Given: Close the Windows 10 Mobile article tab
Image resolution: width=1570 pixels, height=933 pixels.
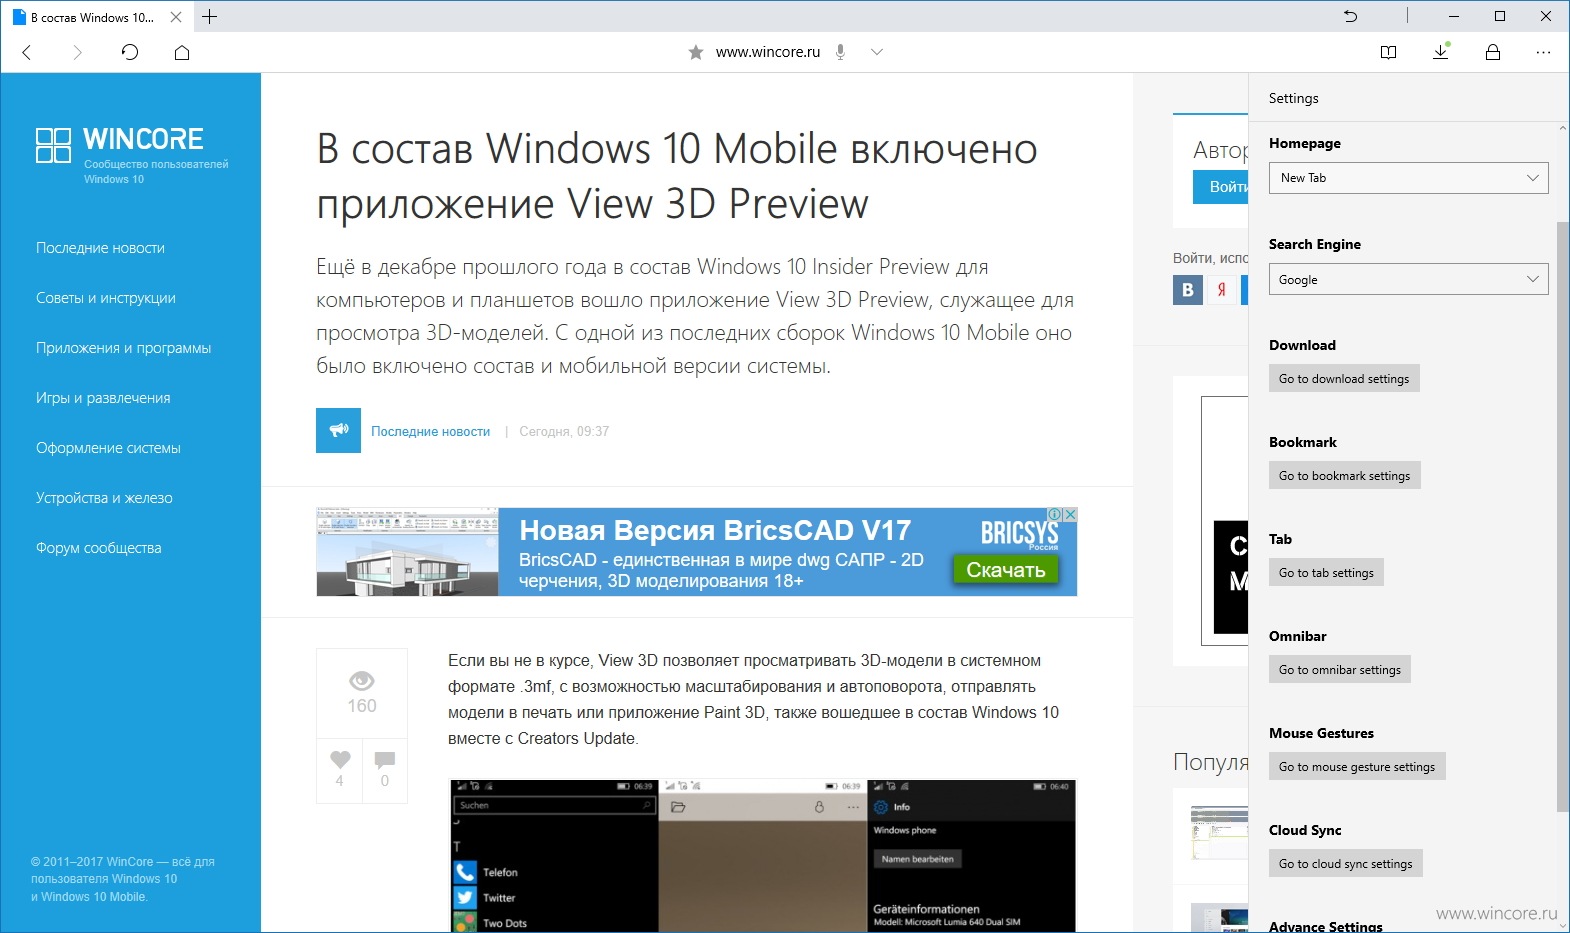Looking at the screenshot, I should point(177,17).
